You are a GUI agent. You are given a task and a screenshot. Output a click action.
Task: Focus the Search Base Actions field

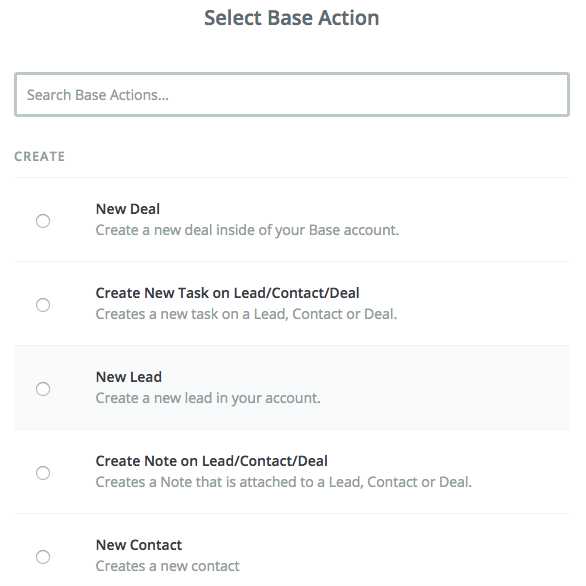click(x=292, y=95)
